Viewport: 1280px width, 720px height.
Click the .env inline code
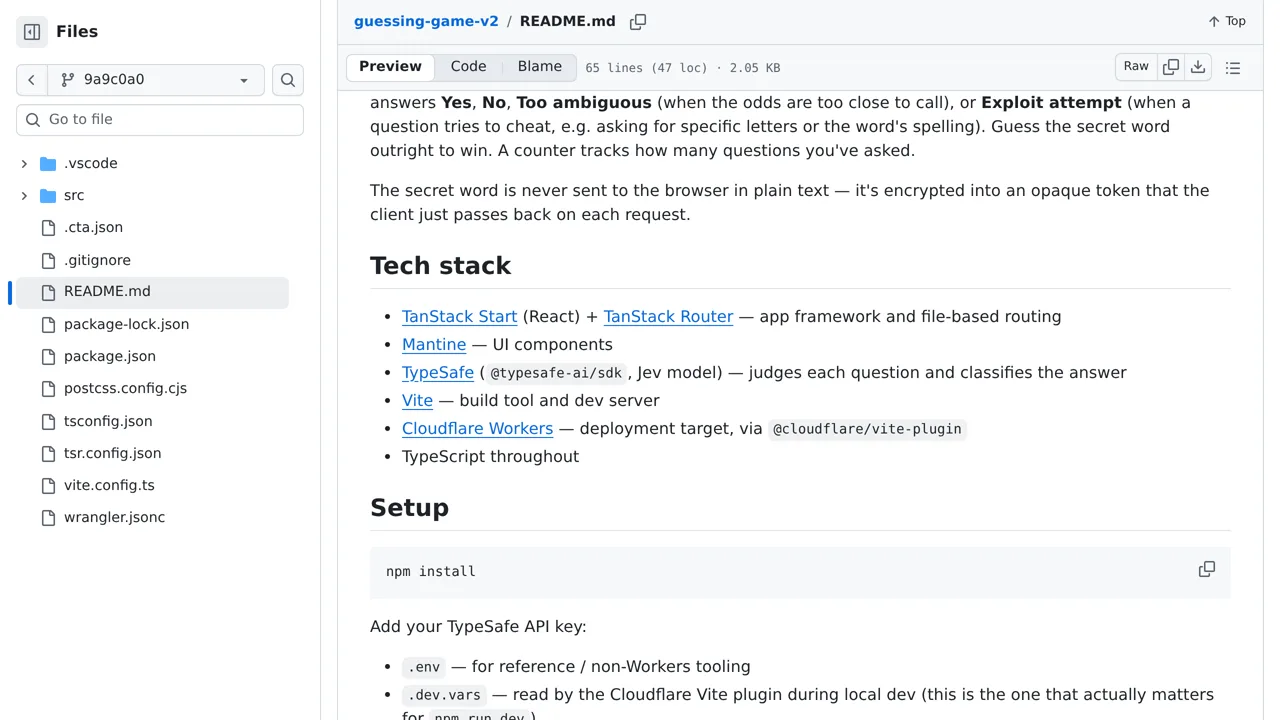[424, 667]
